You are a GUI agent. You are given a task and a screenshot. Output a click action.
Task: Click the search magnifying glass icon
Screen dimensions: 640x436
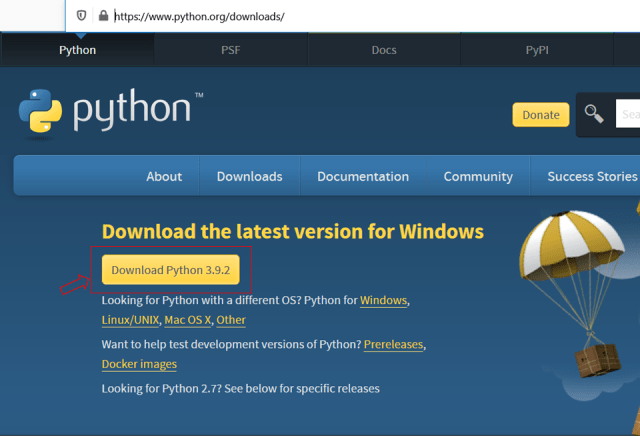click(595, 114)
